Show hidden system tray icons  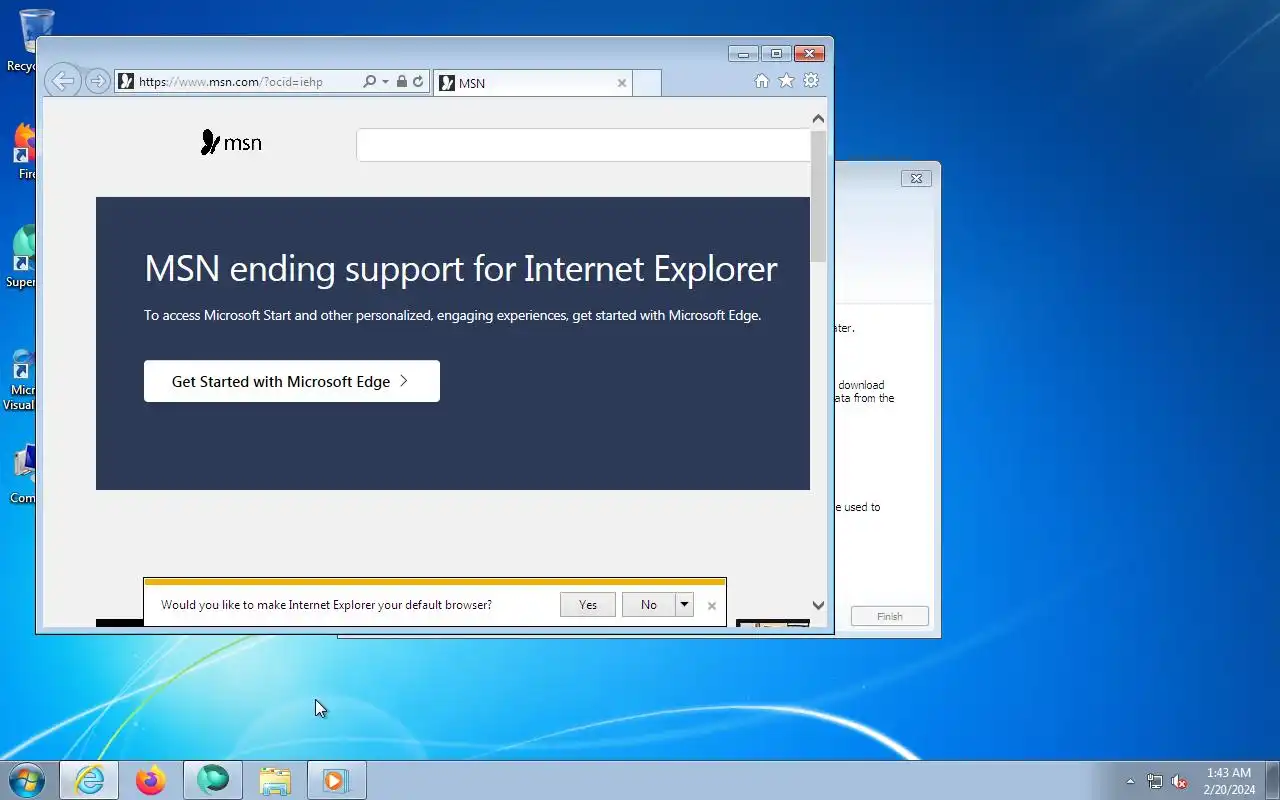pos(1131,781)
